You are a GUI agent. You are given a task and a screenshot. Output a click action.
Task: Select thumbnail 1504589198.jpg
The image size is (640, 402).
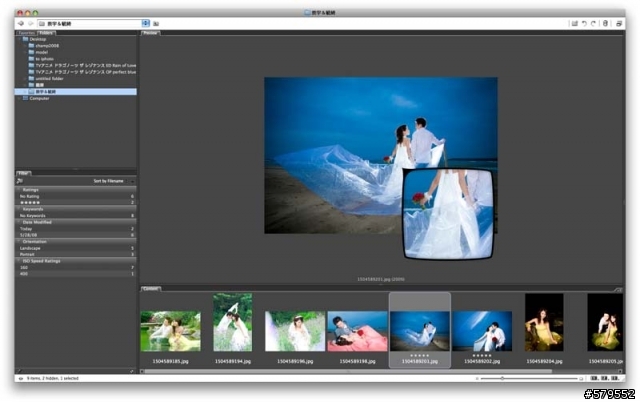pyautogui.click(x=357, y=331)
